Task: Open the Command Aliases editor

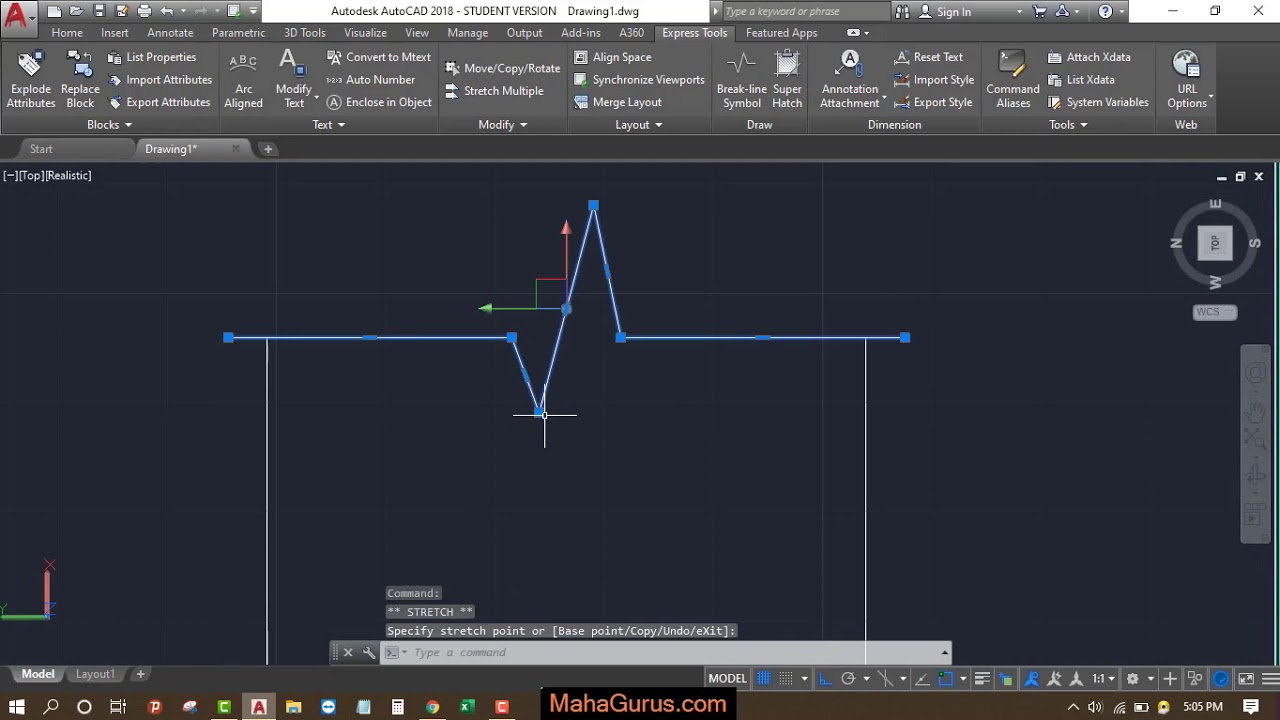Action: point(1013,79)
